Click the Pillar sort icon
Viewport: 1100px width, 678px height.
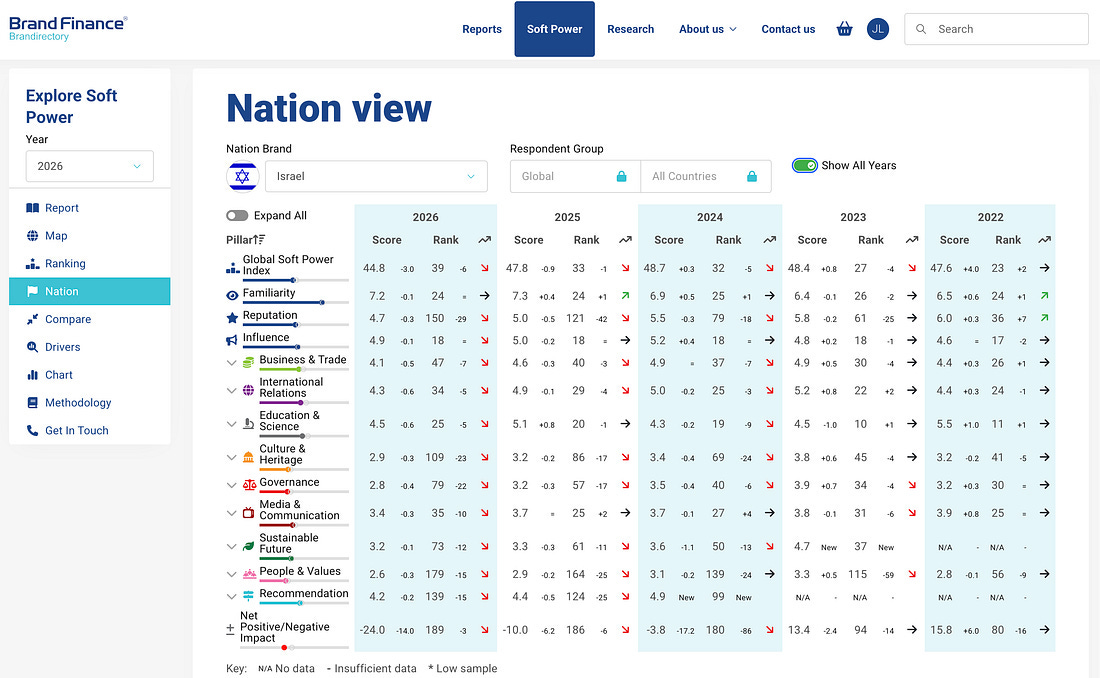pyautogui.click(x=259, y=239)
